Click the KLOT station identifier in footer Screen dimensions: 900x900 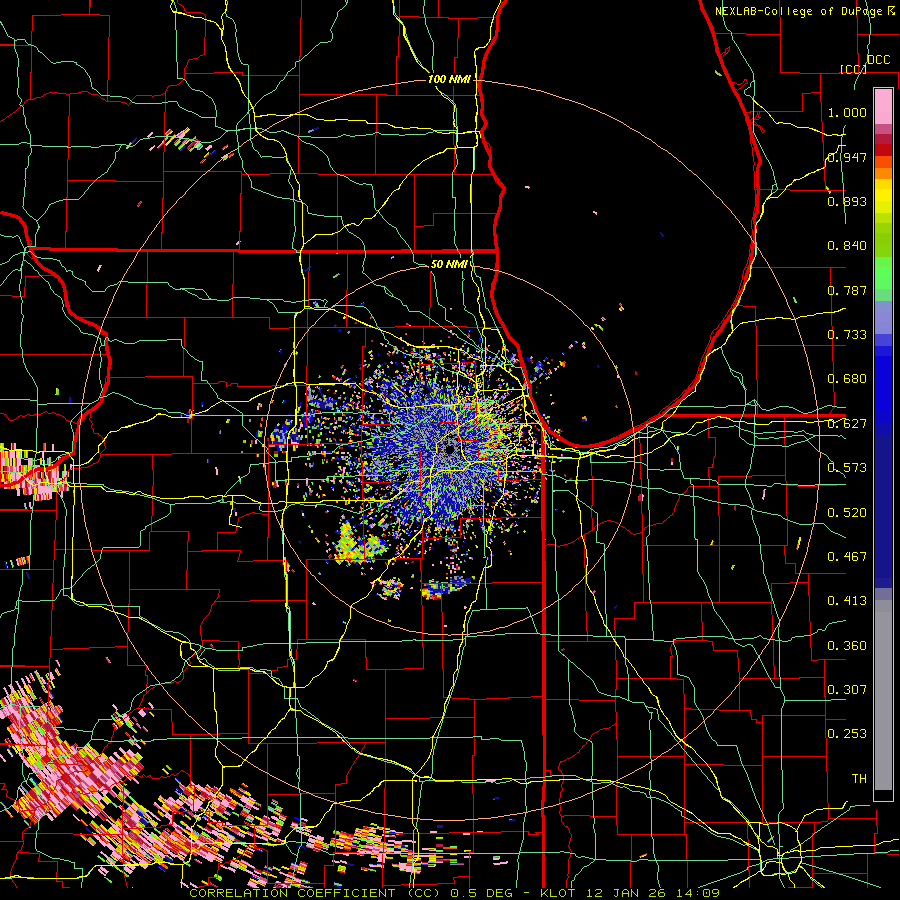coord(560,893)
